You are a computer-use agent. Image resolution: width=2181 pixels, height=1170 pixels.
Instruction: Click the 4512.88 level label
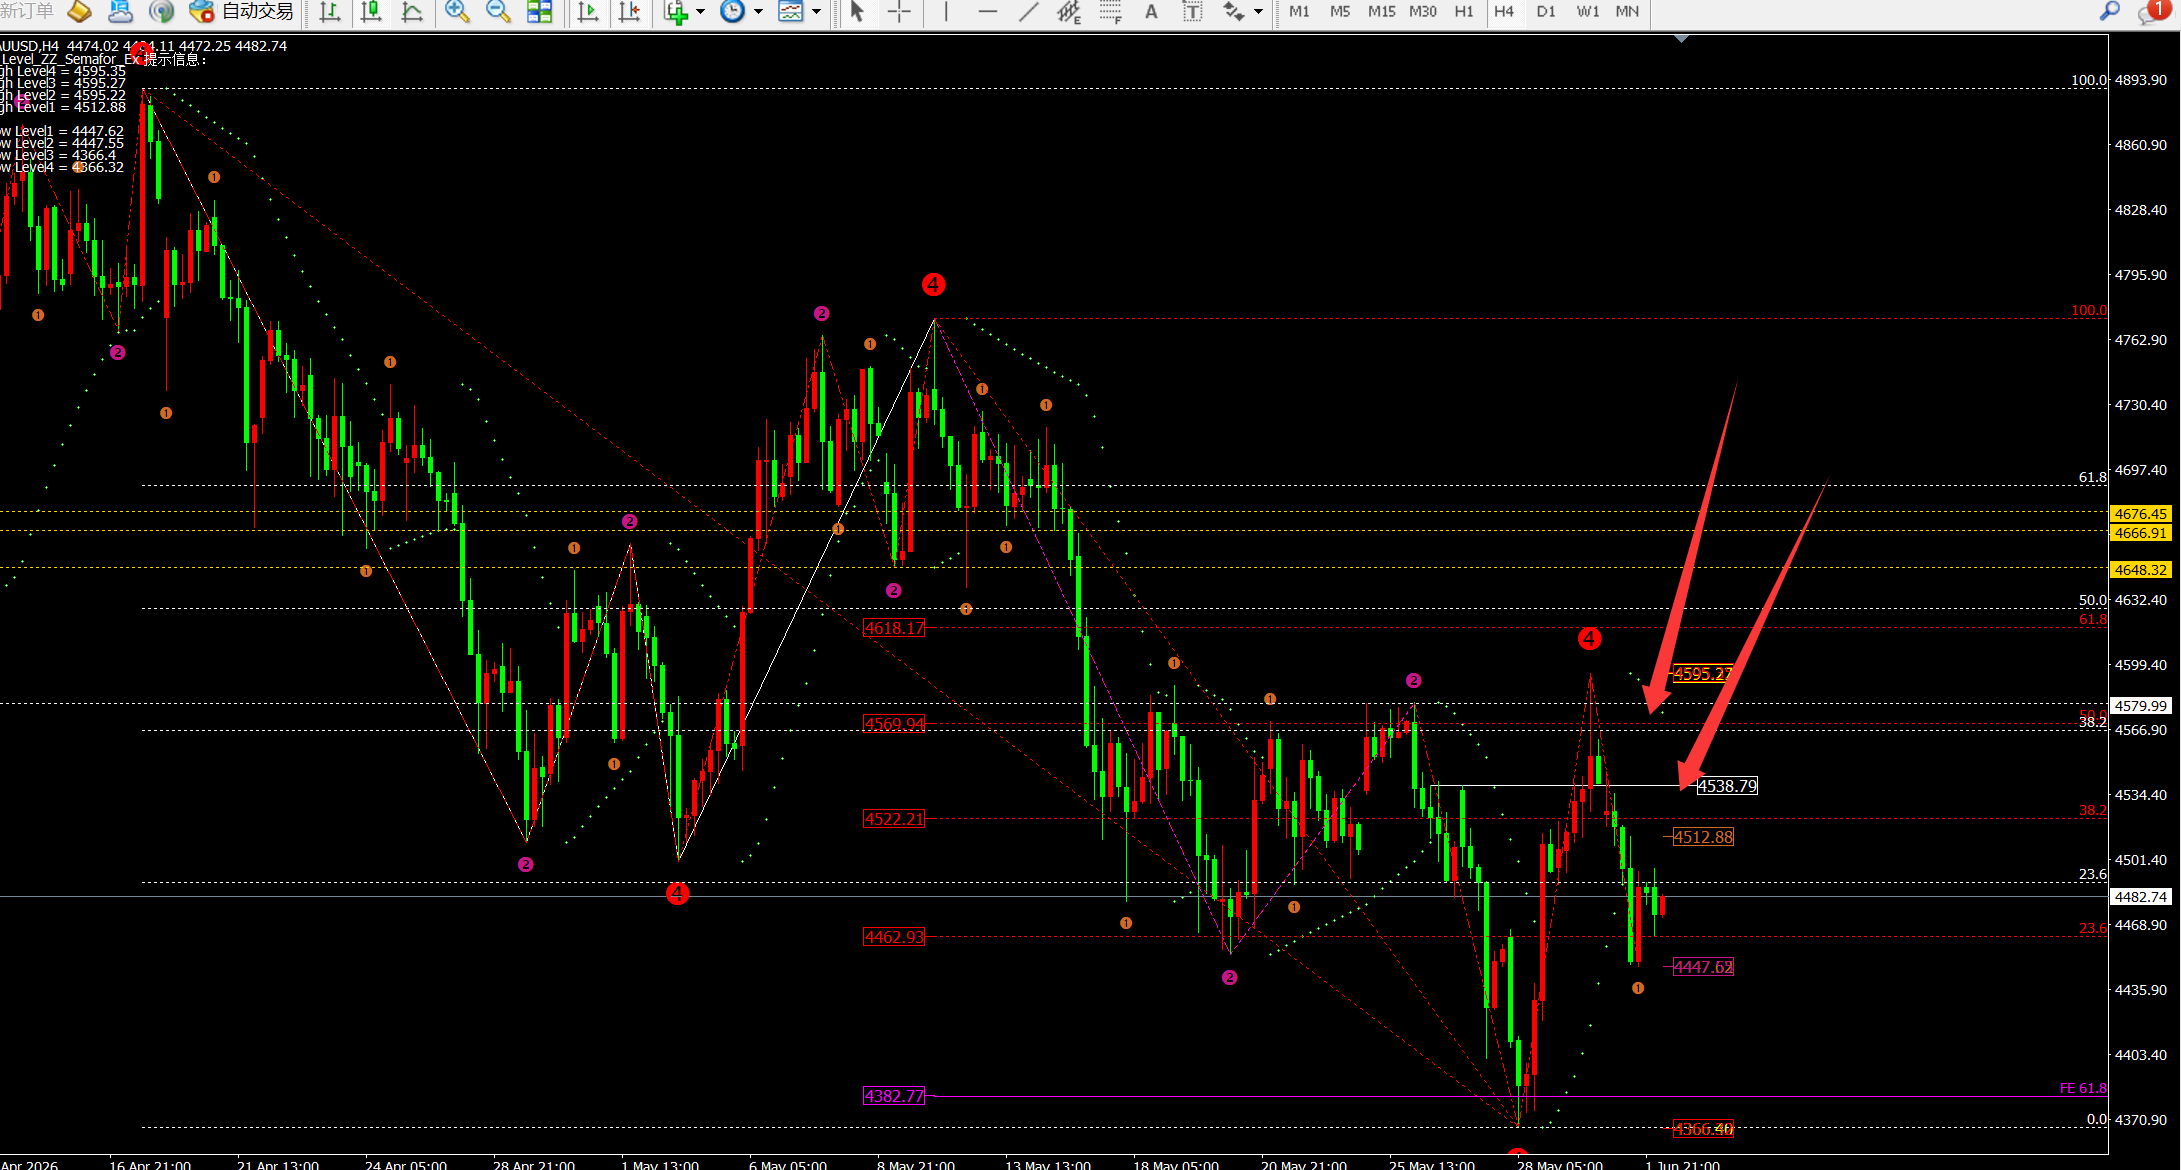point(1703,837)
